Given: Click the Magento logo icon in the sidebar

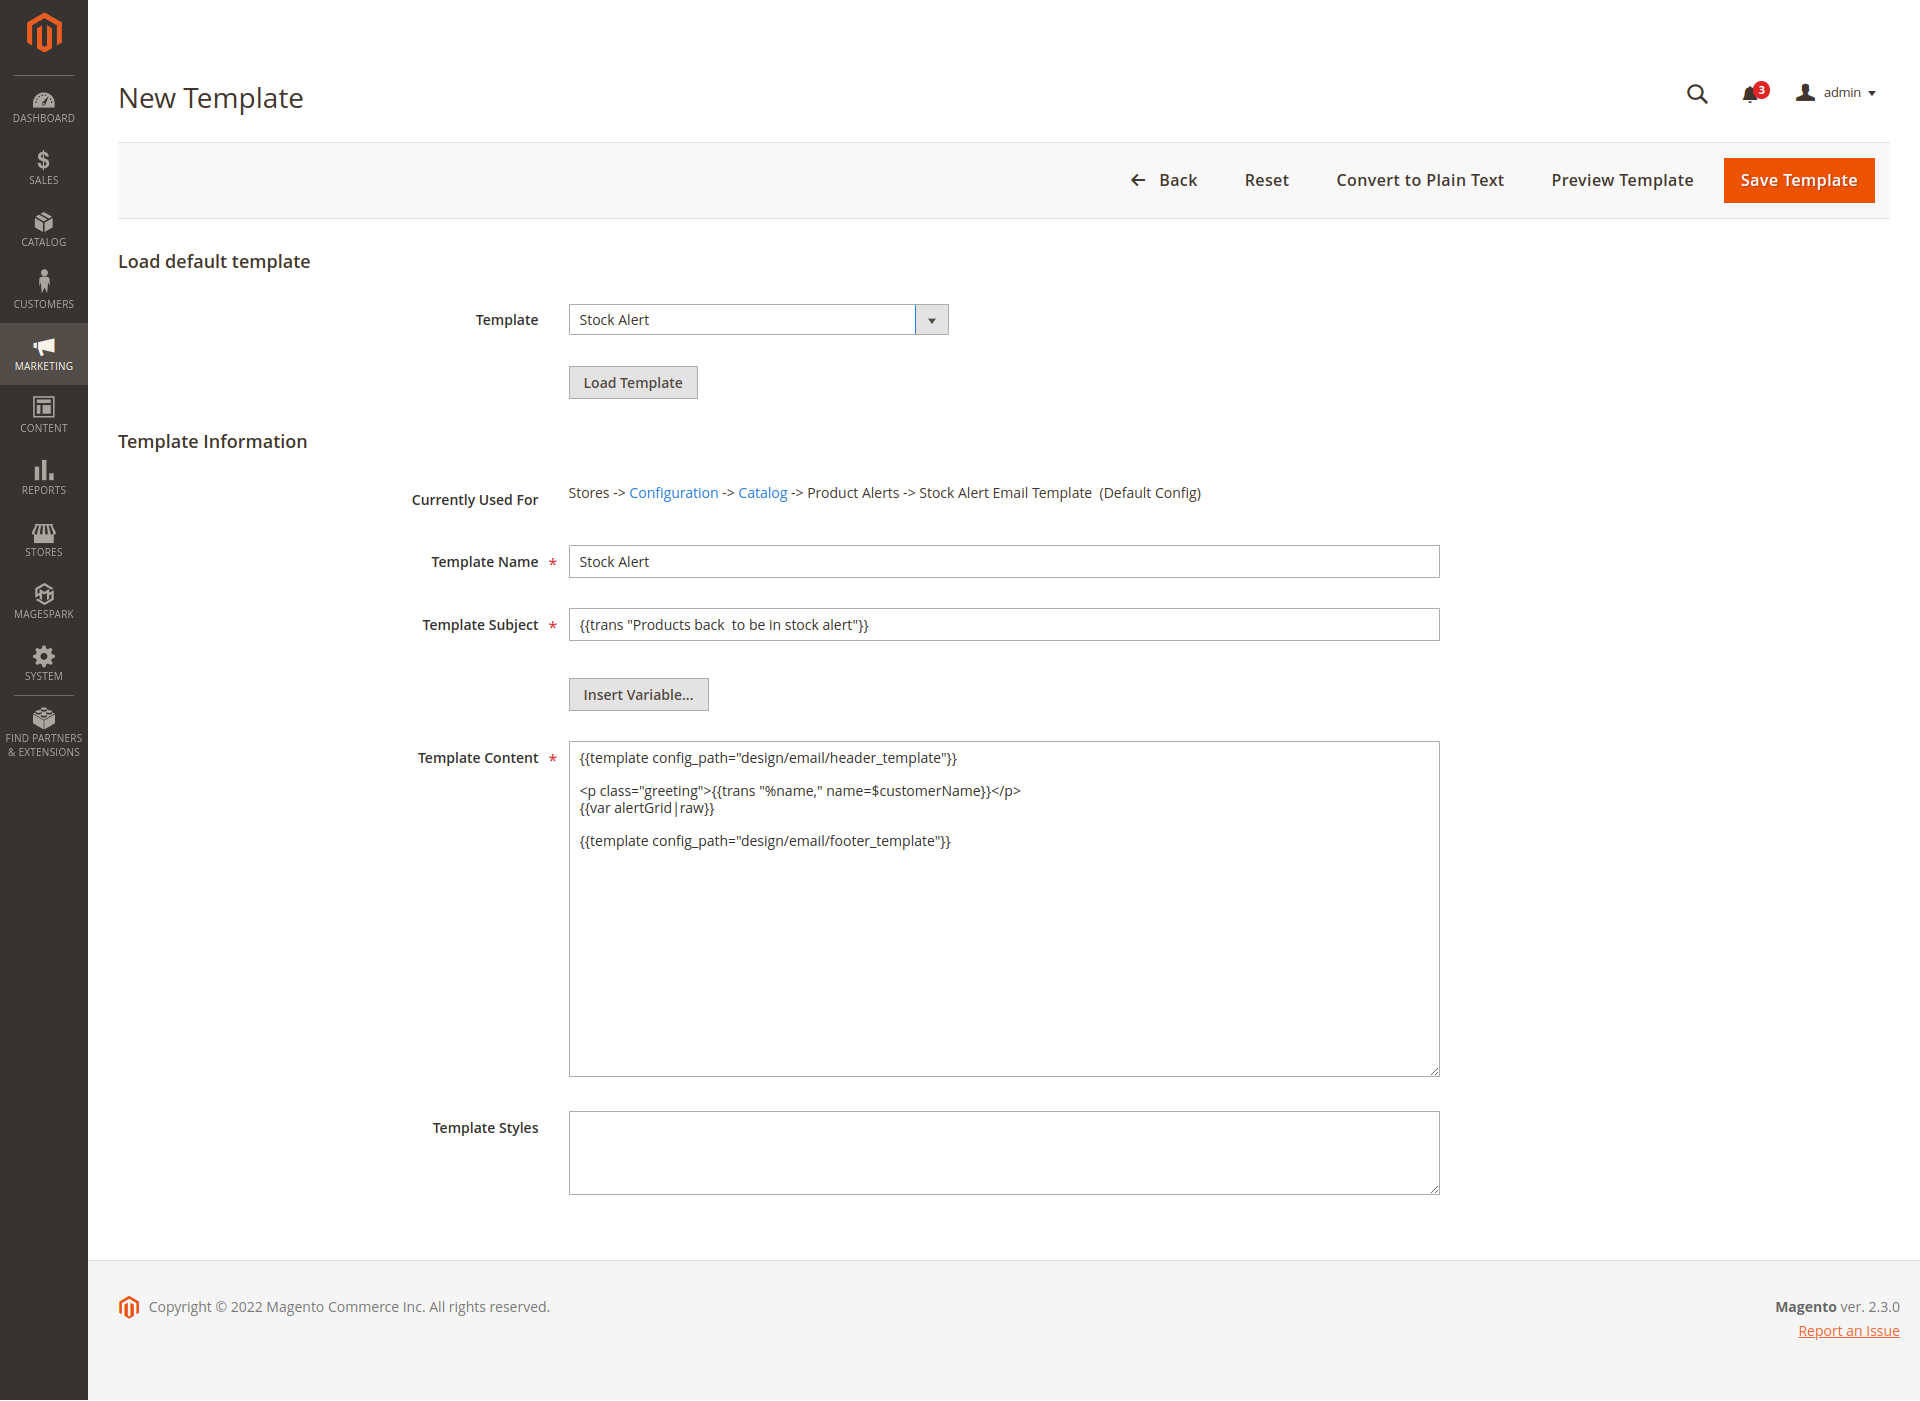Looking at the screenshot, I should coord(44,33).
